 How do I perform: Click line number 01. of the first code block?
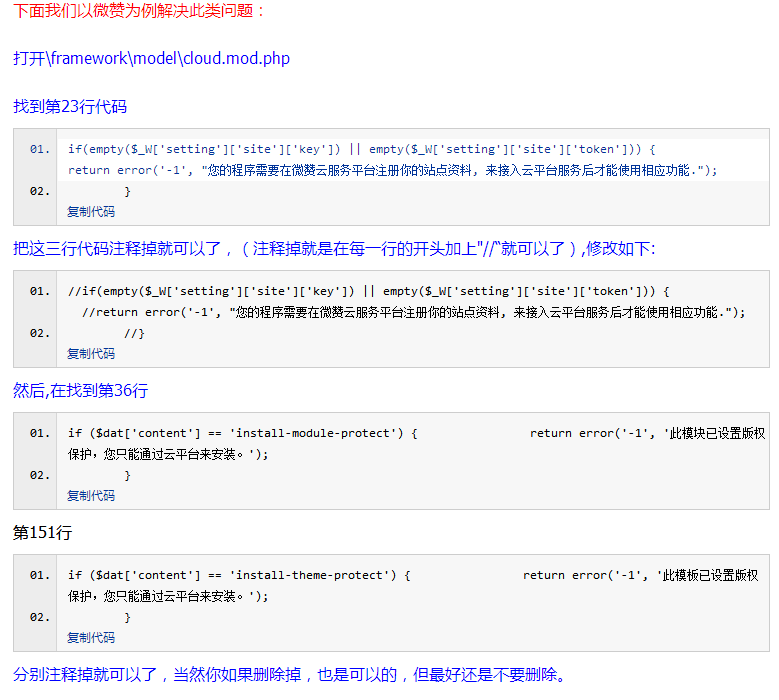(40, 149)
